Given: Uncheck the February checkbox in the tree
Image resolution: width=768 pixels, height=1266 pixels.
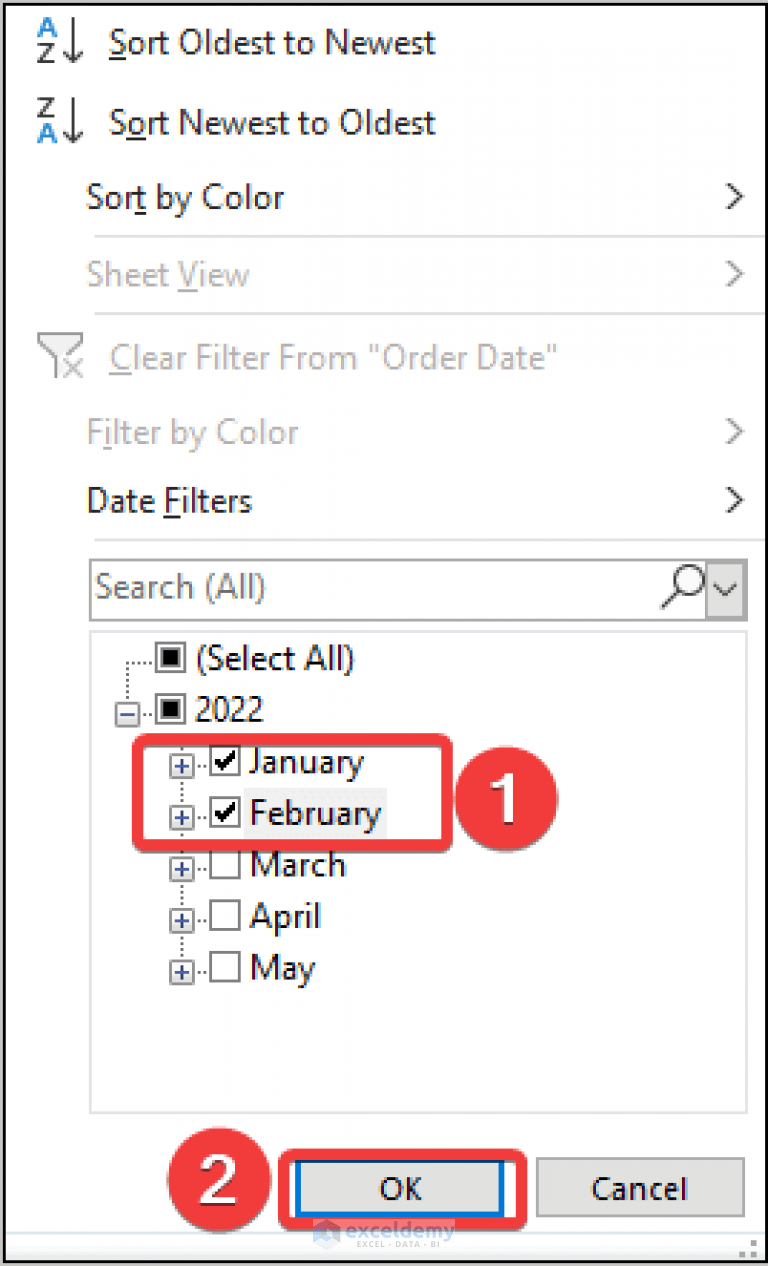Looking at the screenshot, I should 224,813.
